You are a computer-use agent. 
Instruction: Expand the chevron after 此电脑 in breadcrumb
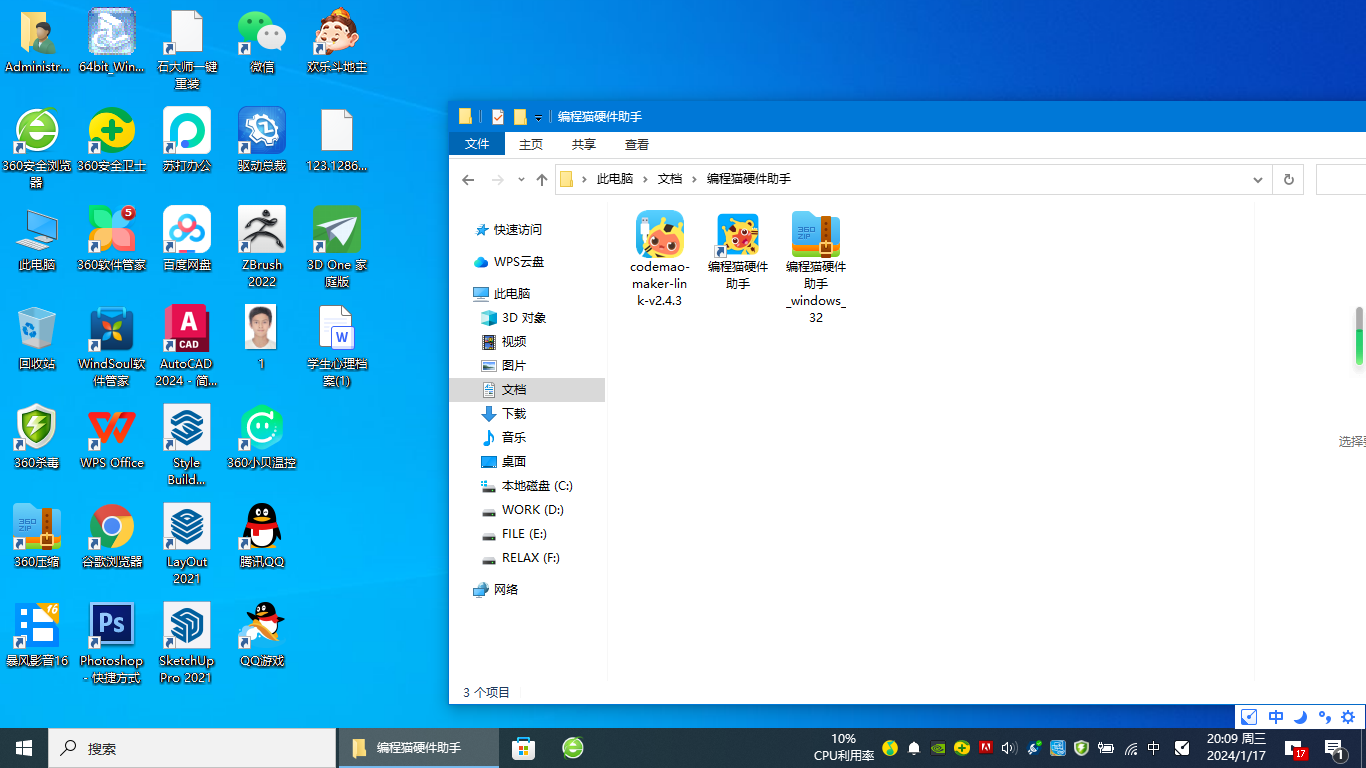[645, 179]
